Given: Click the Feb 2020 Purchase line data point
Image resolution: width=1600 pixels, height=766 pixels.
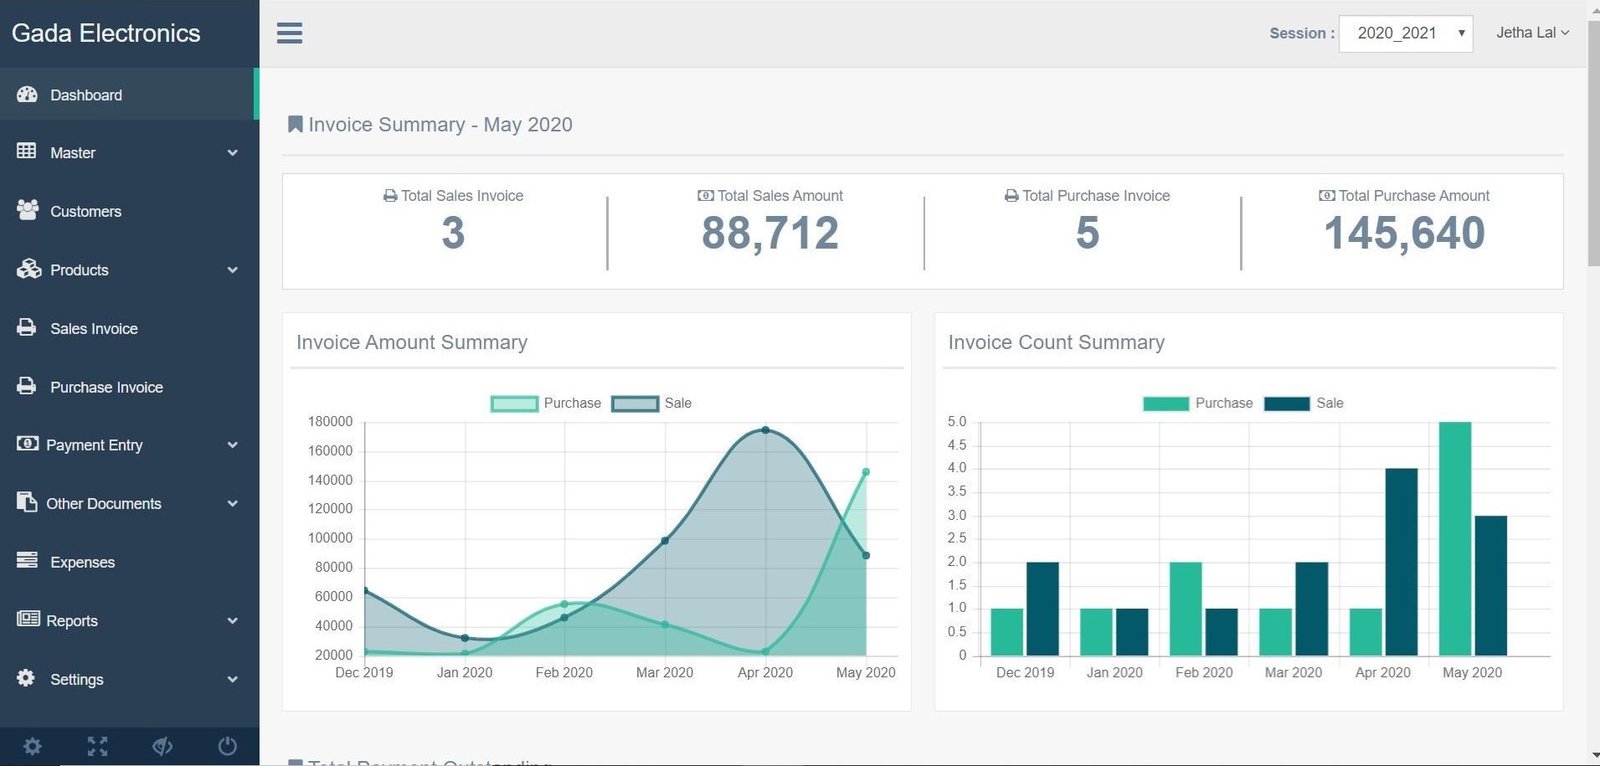Looking at the screenshot, I should pos(564,604).
